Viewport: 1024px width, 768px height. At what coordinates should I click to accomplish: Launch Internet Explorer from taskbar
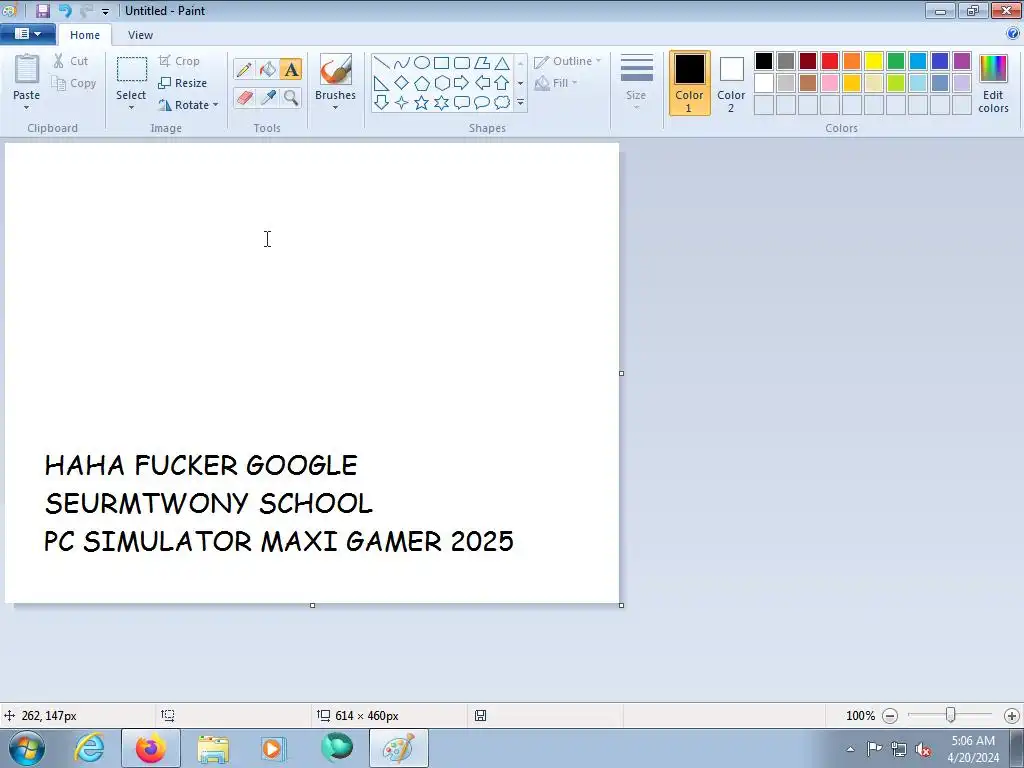point(89,748)
